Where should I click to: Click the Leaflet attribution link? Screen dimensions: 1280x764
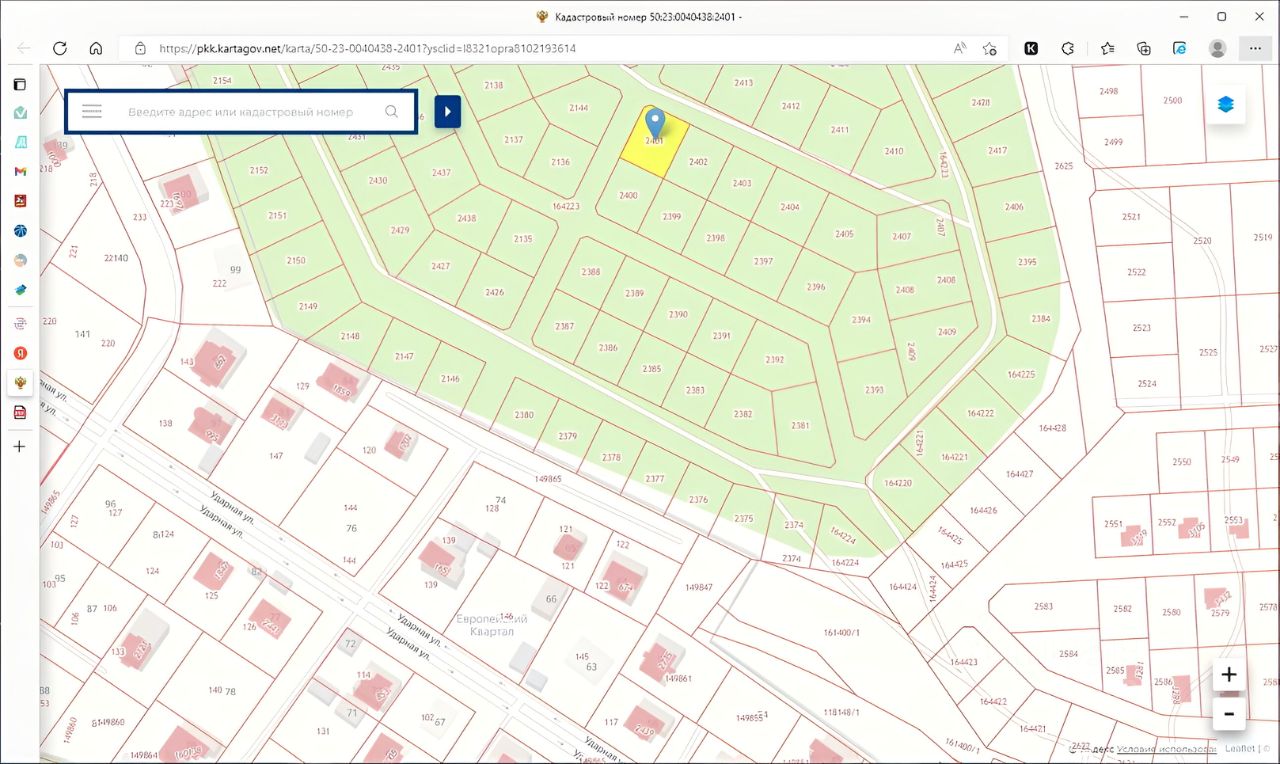(x=1240, y=748)
